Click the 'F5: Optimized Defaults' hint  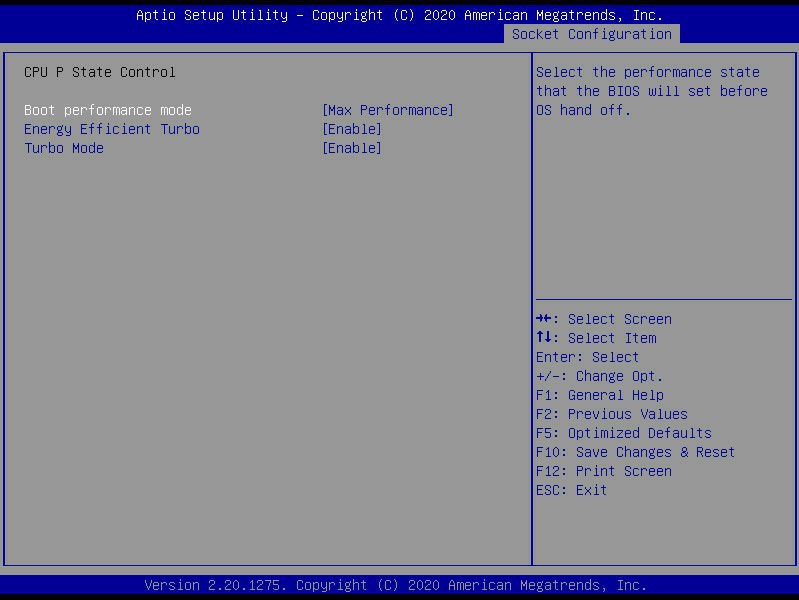624,433
